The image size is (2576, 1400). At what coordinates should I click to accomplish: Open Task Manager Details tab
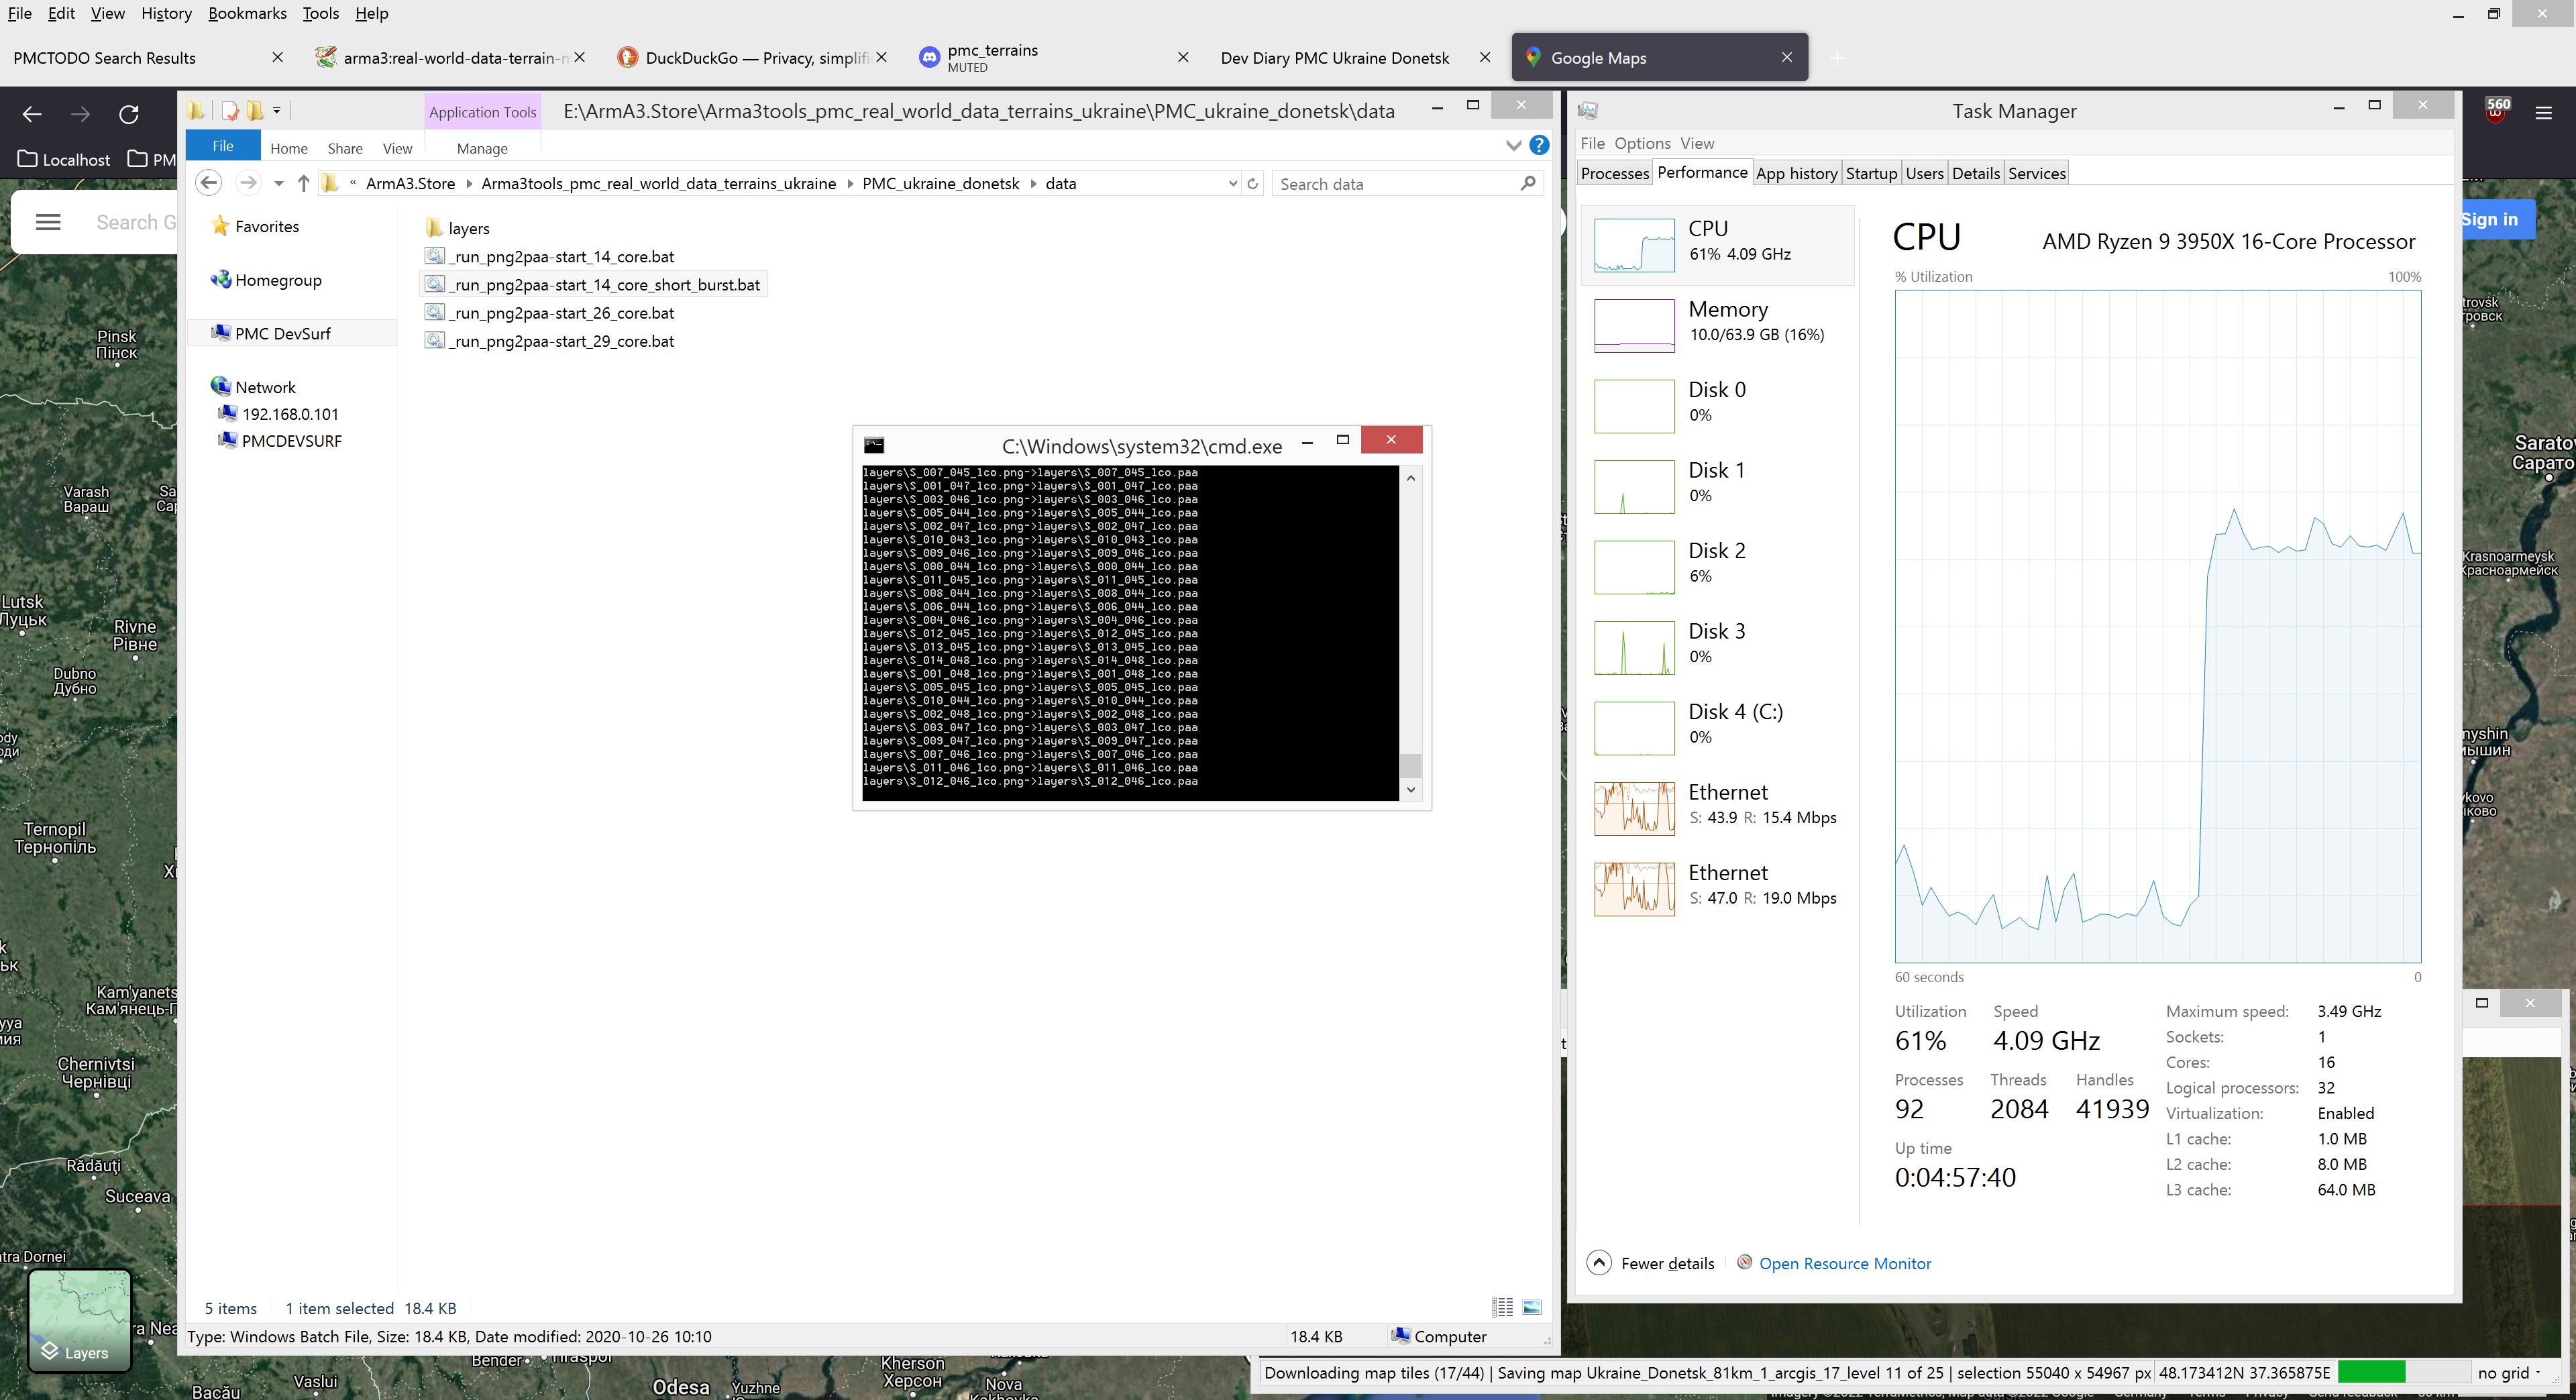tap(1975, 173)
